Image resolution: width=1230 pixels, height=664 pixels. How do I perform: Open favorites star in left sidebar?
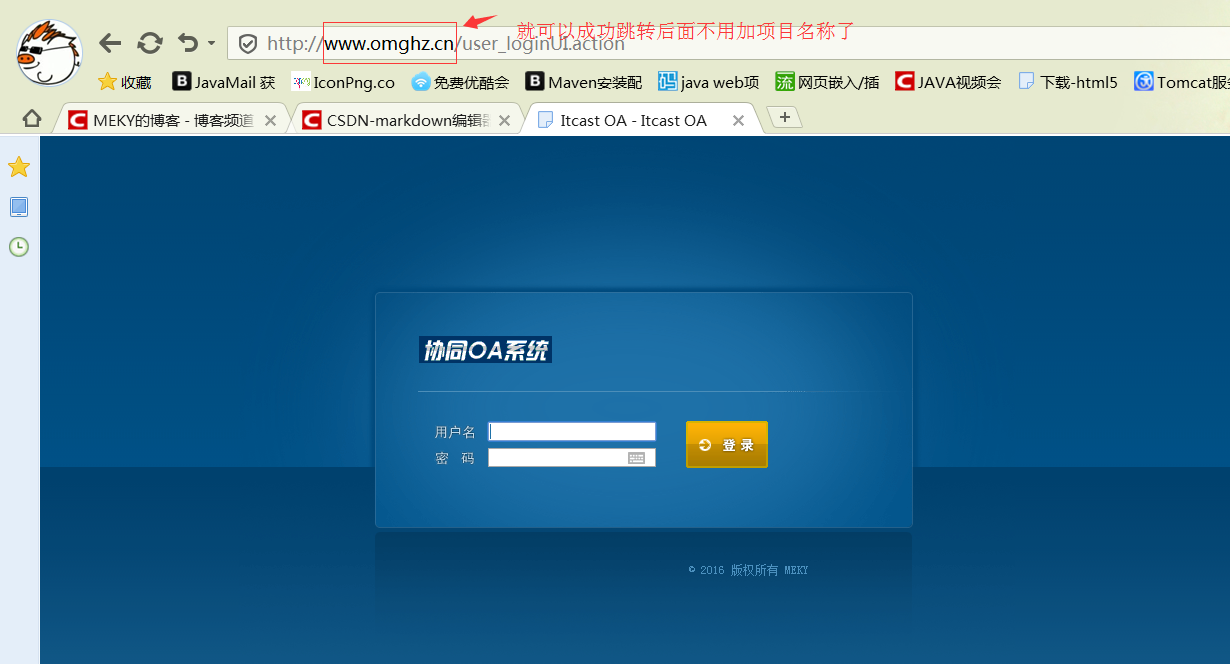tap(18, 167)
